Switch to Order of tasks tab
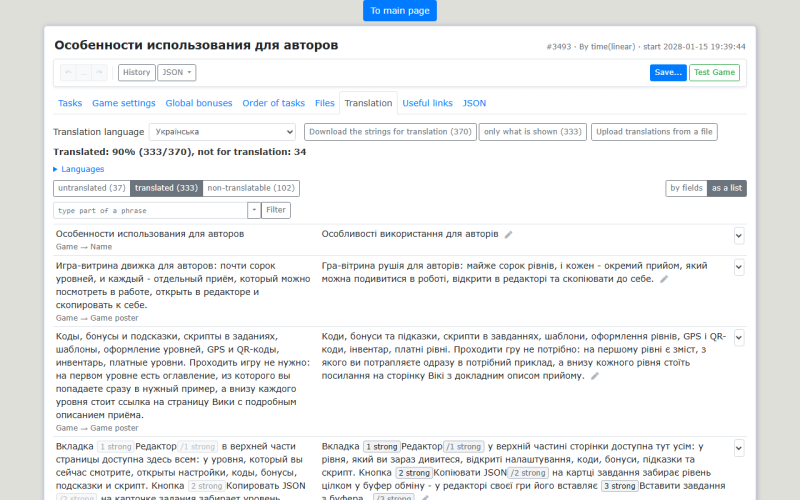The image size is (800, 500). pos(273,103)
